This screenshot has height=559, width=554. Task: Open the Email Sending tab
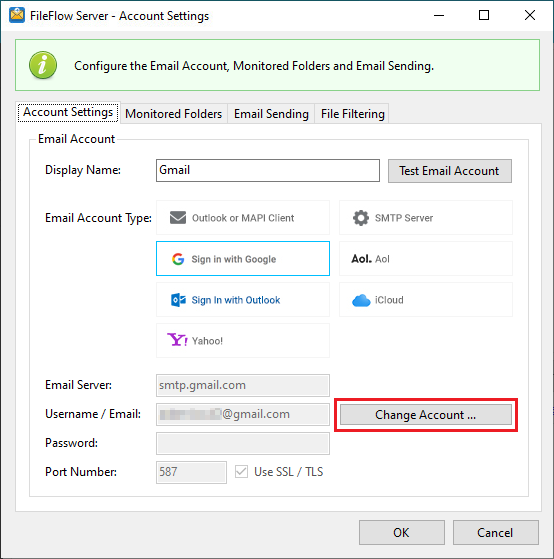pyautogui.click(x=271, y=114)
